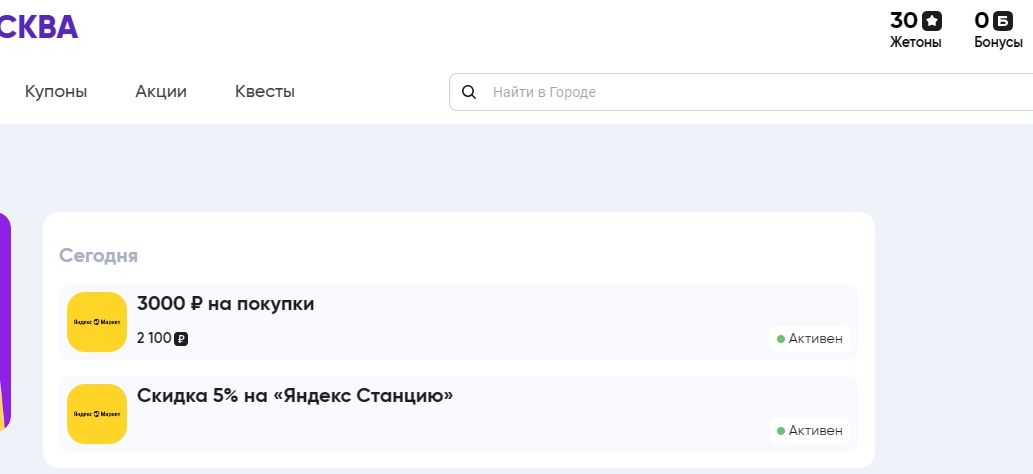Open Скидка 5% на «Яндекс Станцию» coupon
Image resolution: width=1033 pixels, height=474 pixels.
pyautogui.click(x=459, y=414)
